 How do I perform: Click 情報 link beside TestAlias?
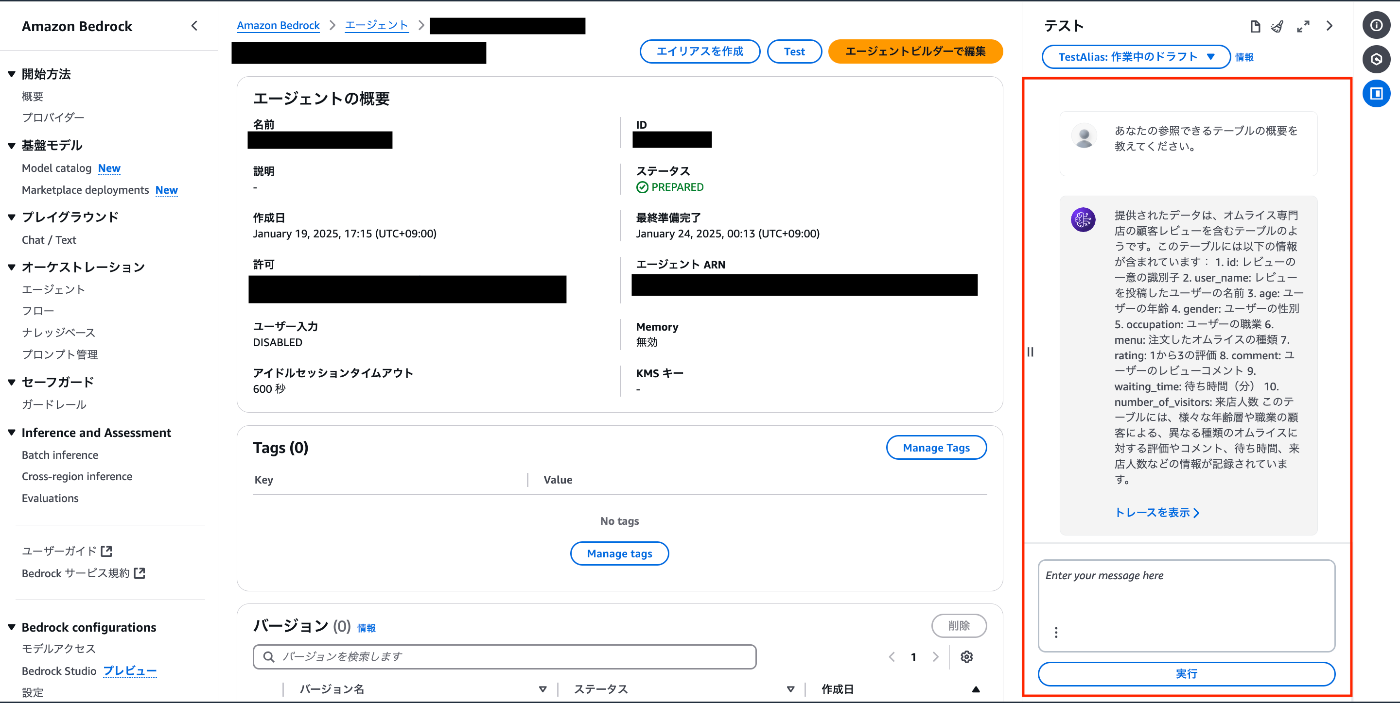pos(1244,58)
